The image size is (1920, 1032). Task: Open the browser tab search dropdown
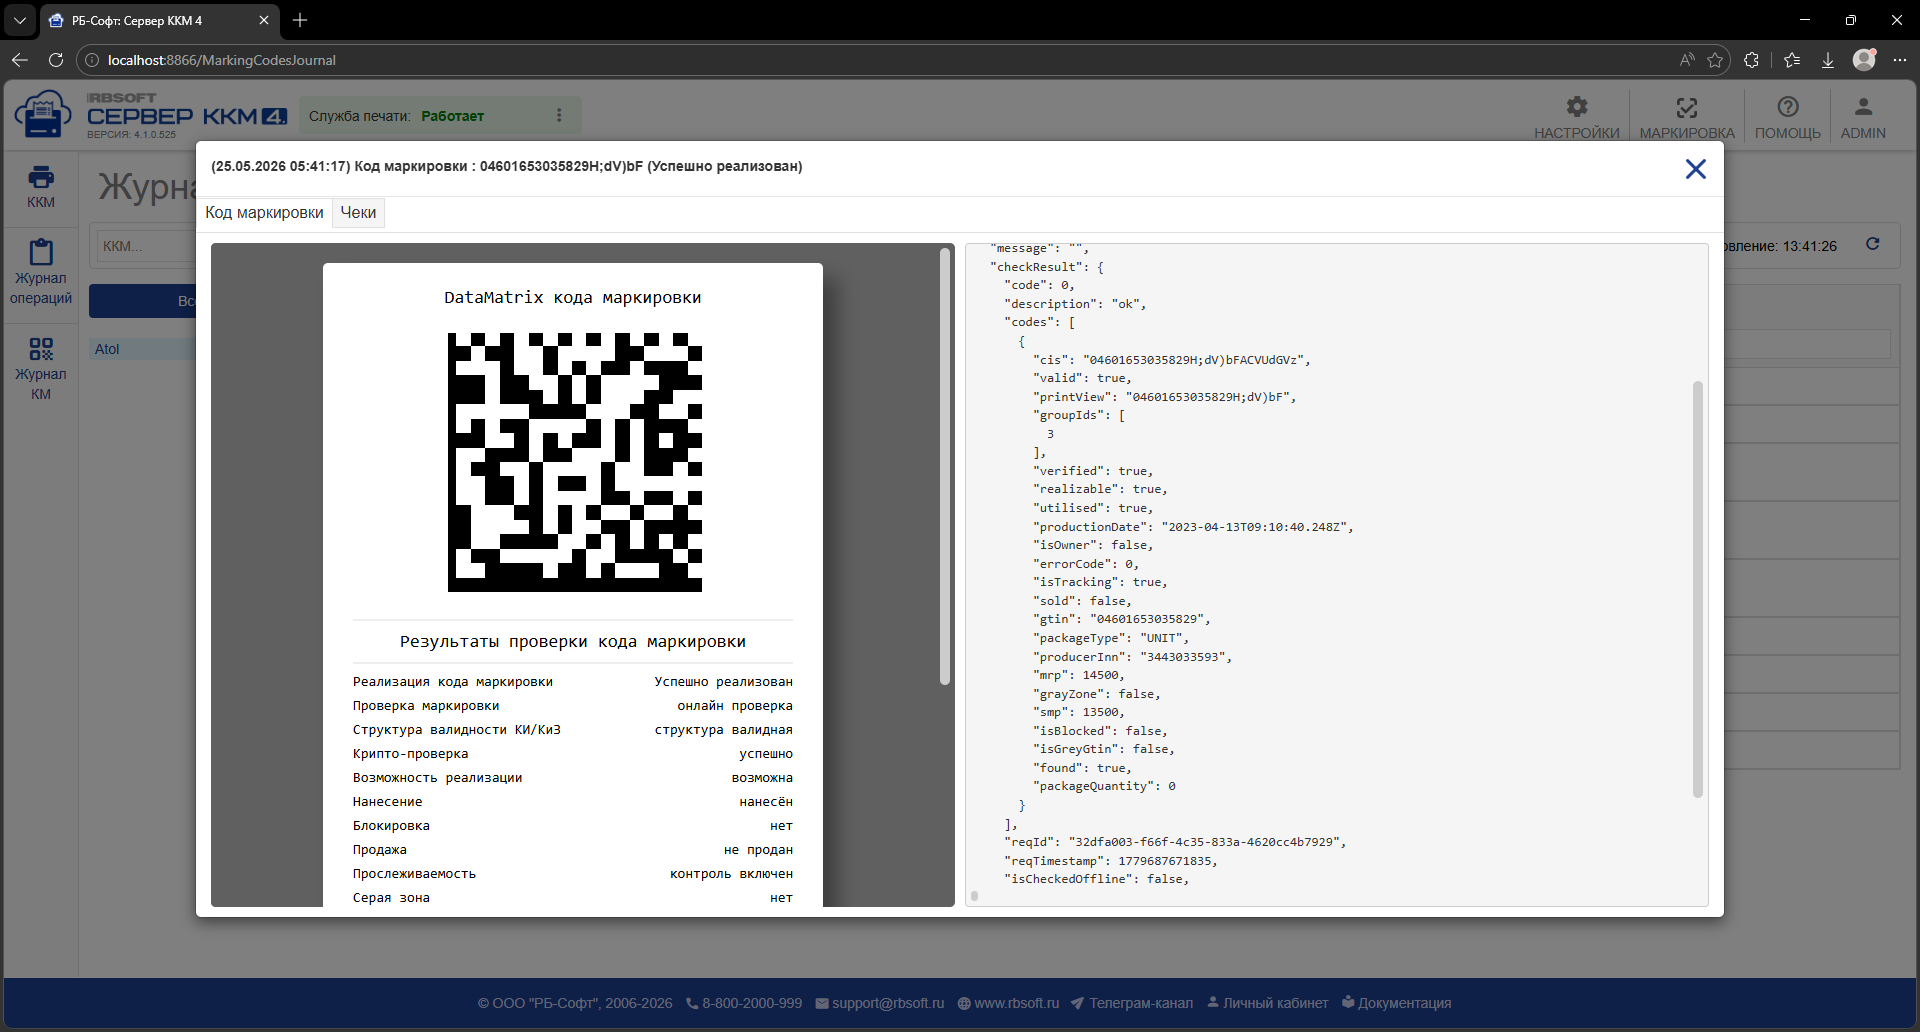click(x=20, y=20)
